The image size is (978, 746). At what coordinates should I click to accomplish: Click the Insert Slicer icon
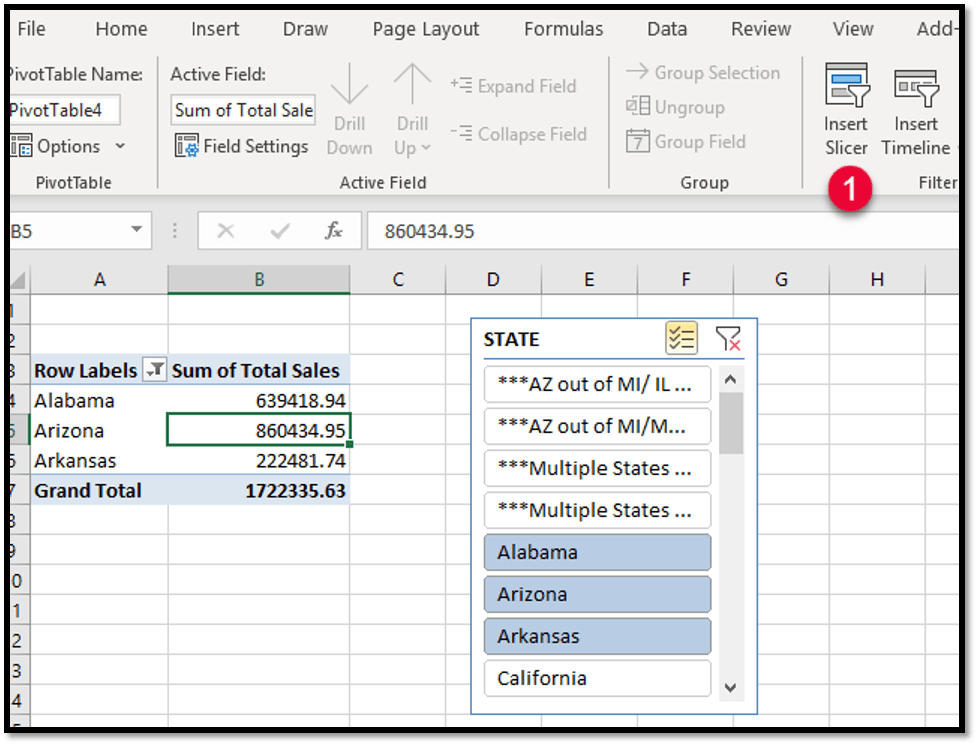pyautogui.click(x=845, y=87)
